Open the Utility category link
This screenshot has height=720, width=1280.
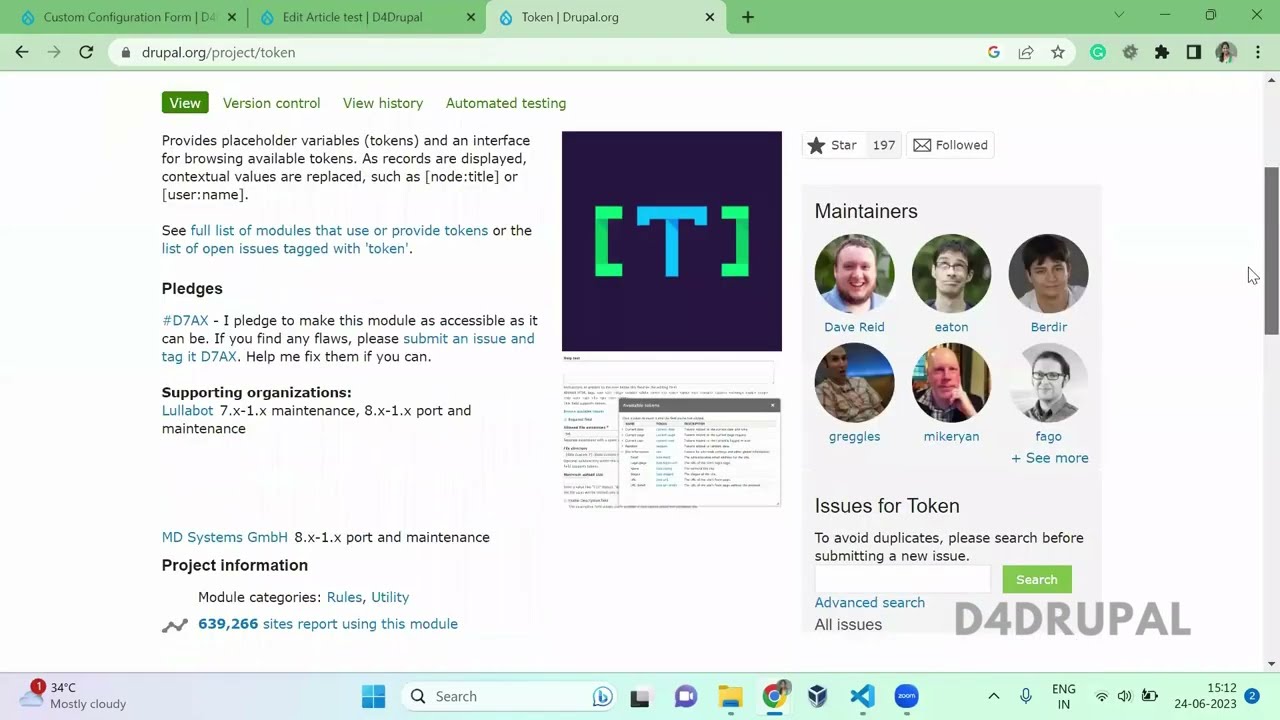390,597
